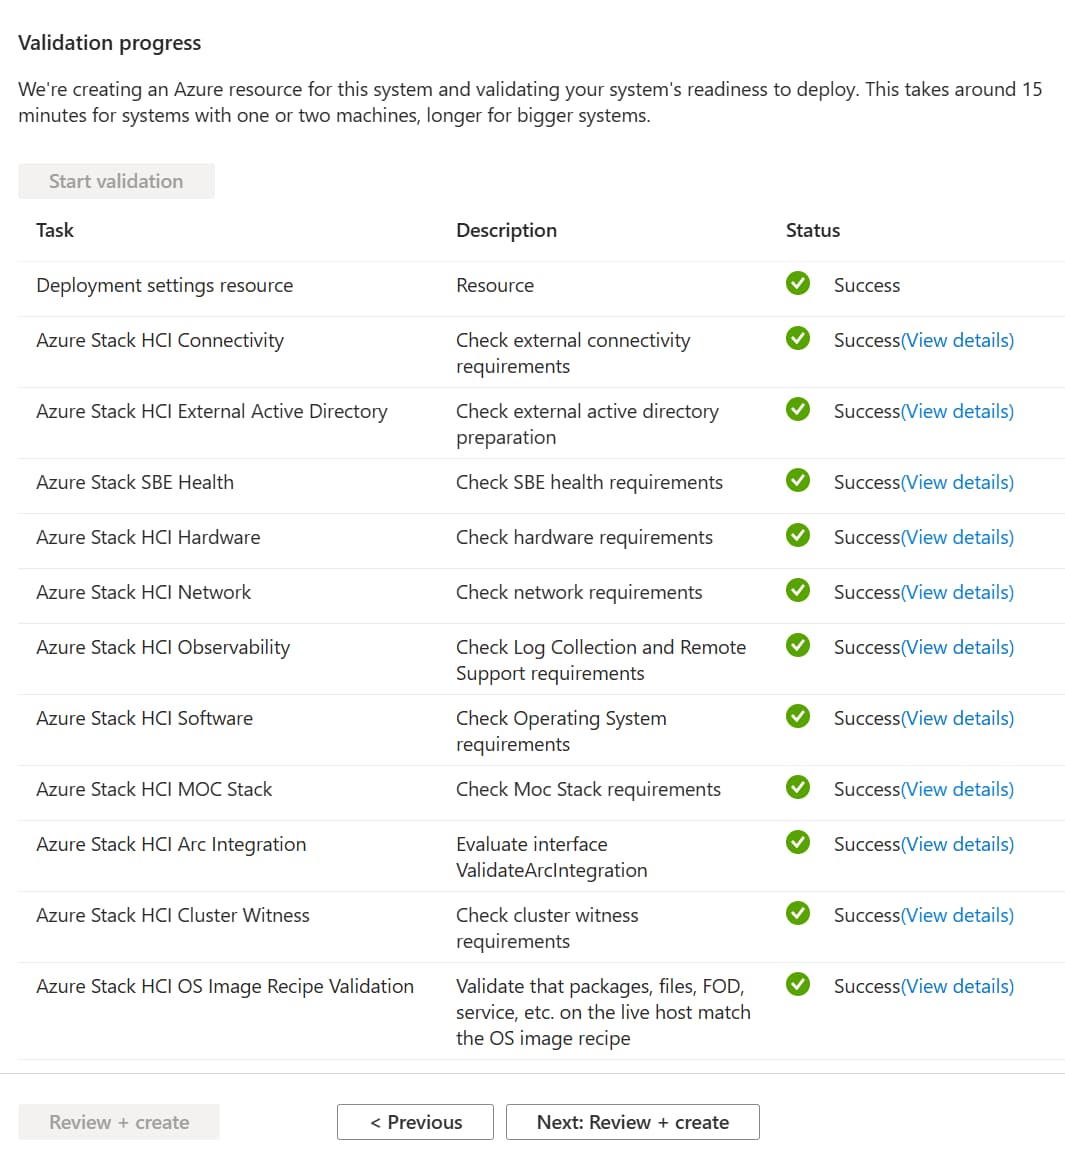Click the success icon for Cluster Witness
This screenshot has height=1152, width=1065.
798,913
